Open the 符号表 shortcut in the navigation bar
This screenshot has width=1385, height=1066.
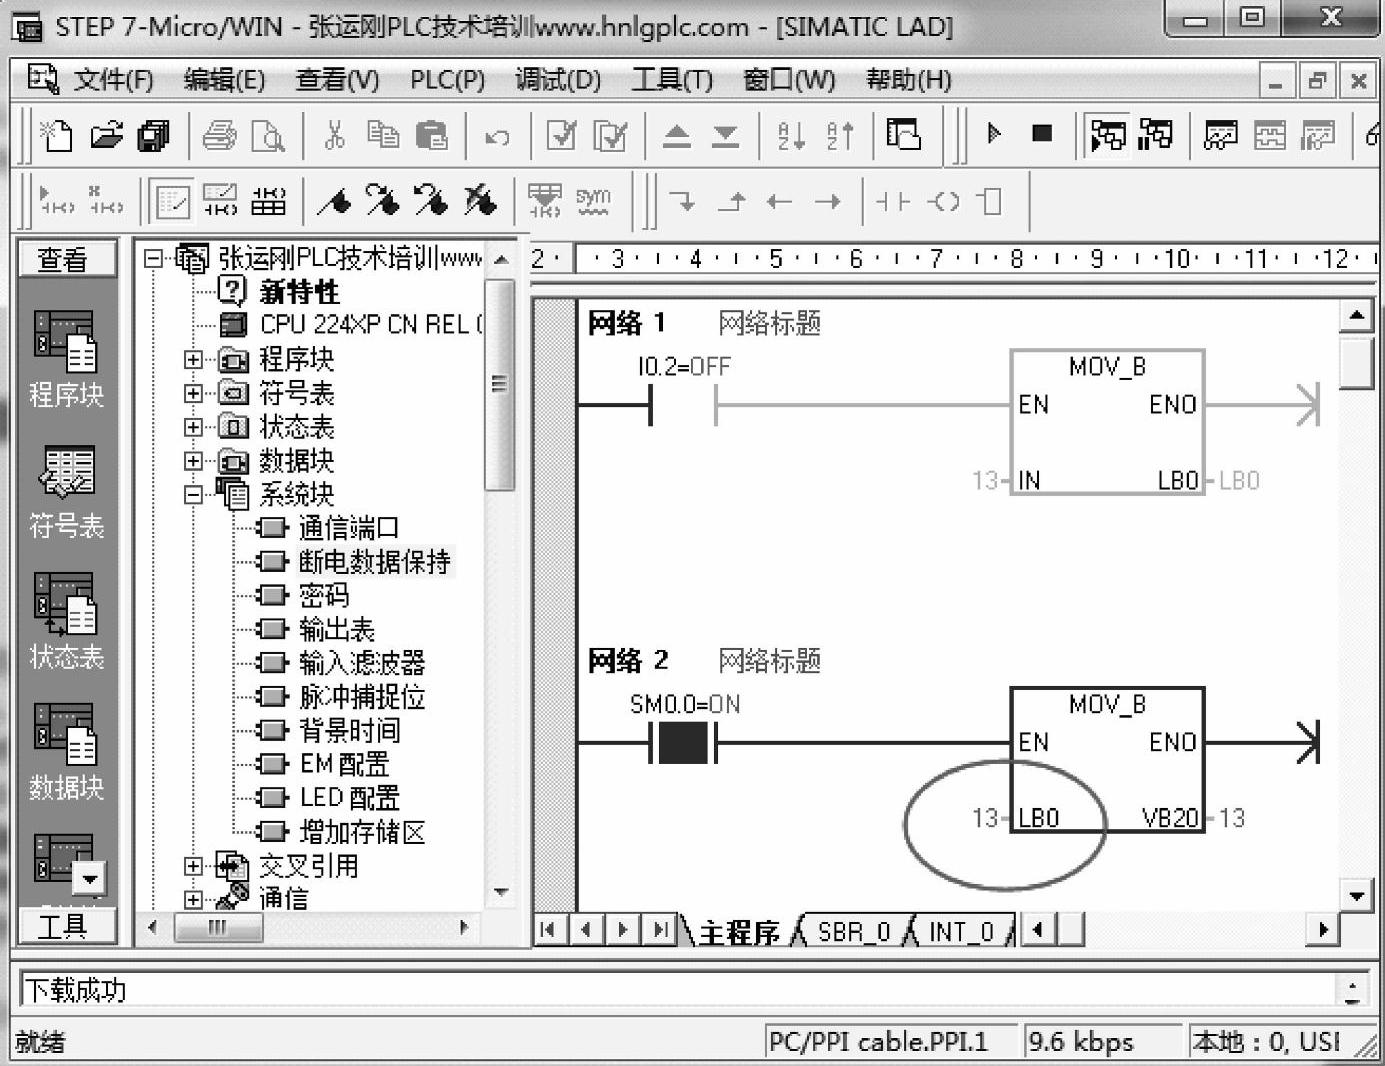66,492
